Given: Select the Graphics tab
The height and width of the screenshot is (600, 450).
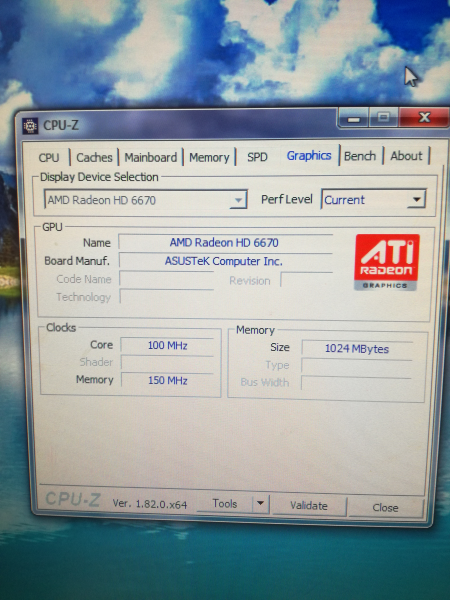Looking at the screenshot, I should point(309,155).
